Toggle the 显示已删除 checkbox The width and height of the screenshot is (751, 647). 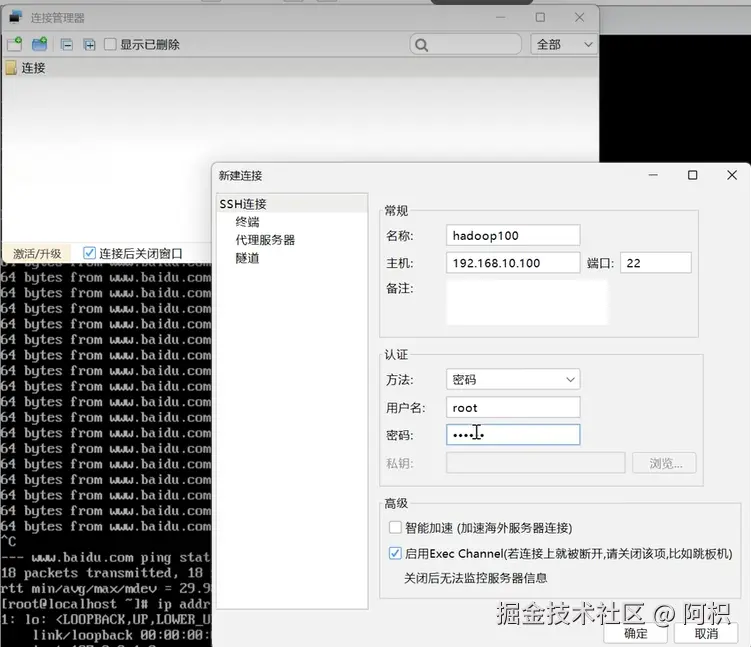click(x=110, y=45)
